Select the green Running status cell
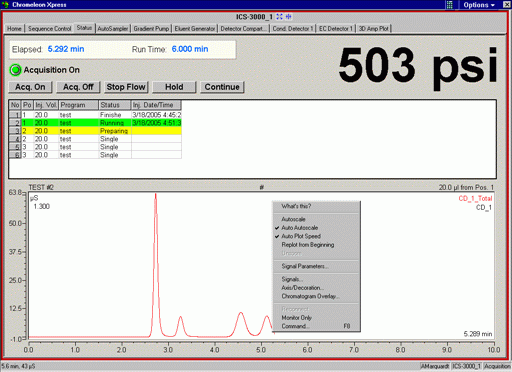Viewport: 512px width, 372px height. (115, 123)
